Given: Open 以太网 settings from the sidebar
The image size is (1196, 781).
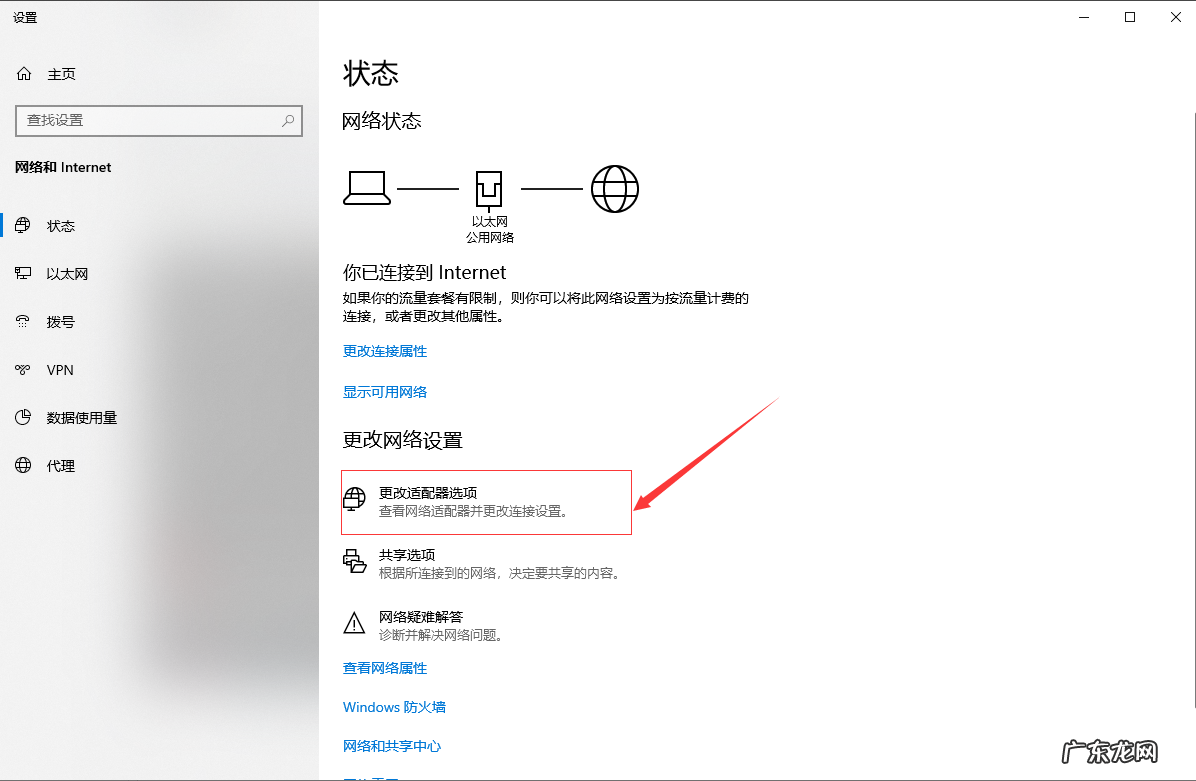Looking at the screenshot, I should point(23,273).
